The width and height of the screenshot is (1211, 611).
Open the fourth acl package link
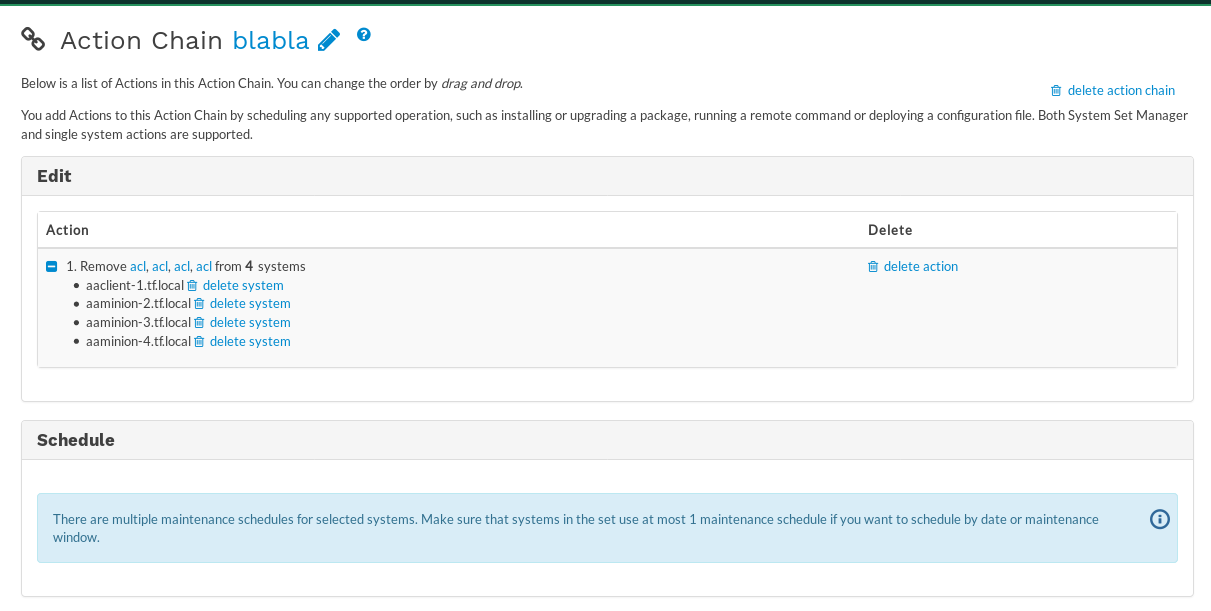[x=204, y=266]
